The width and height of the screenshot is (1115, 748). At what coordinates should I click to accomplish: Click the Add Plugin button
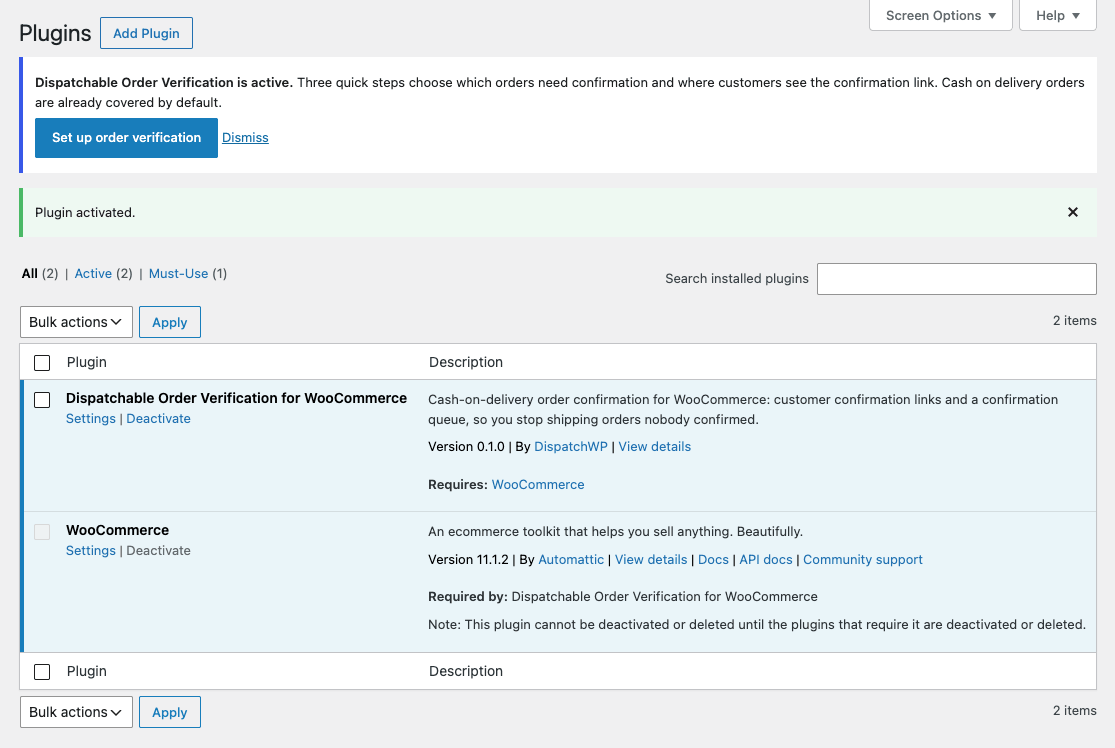tap(146, 33)
